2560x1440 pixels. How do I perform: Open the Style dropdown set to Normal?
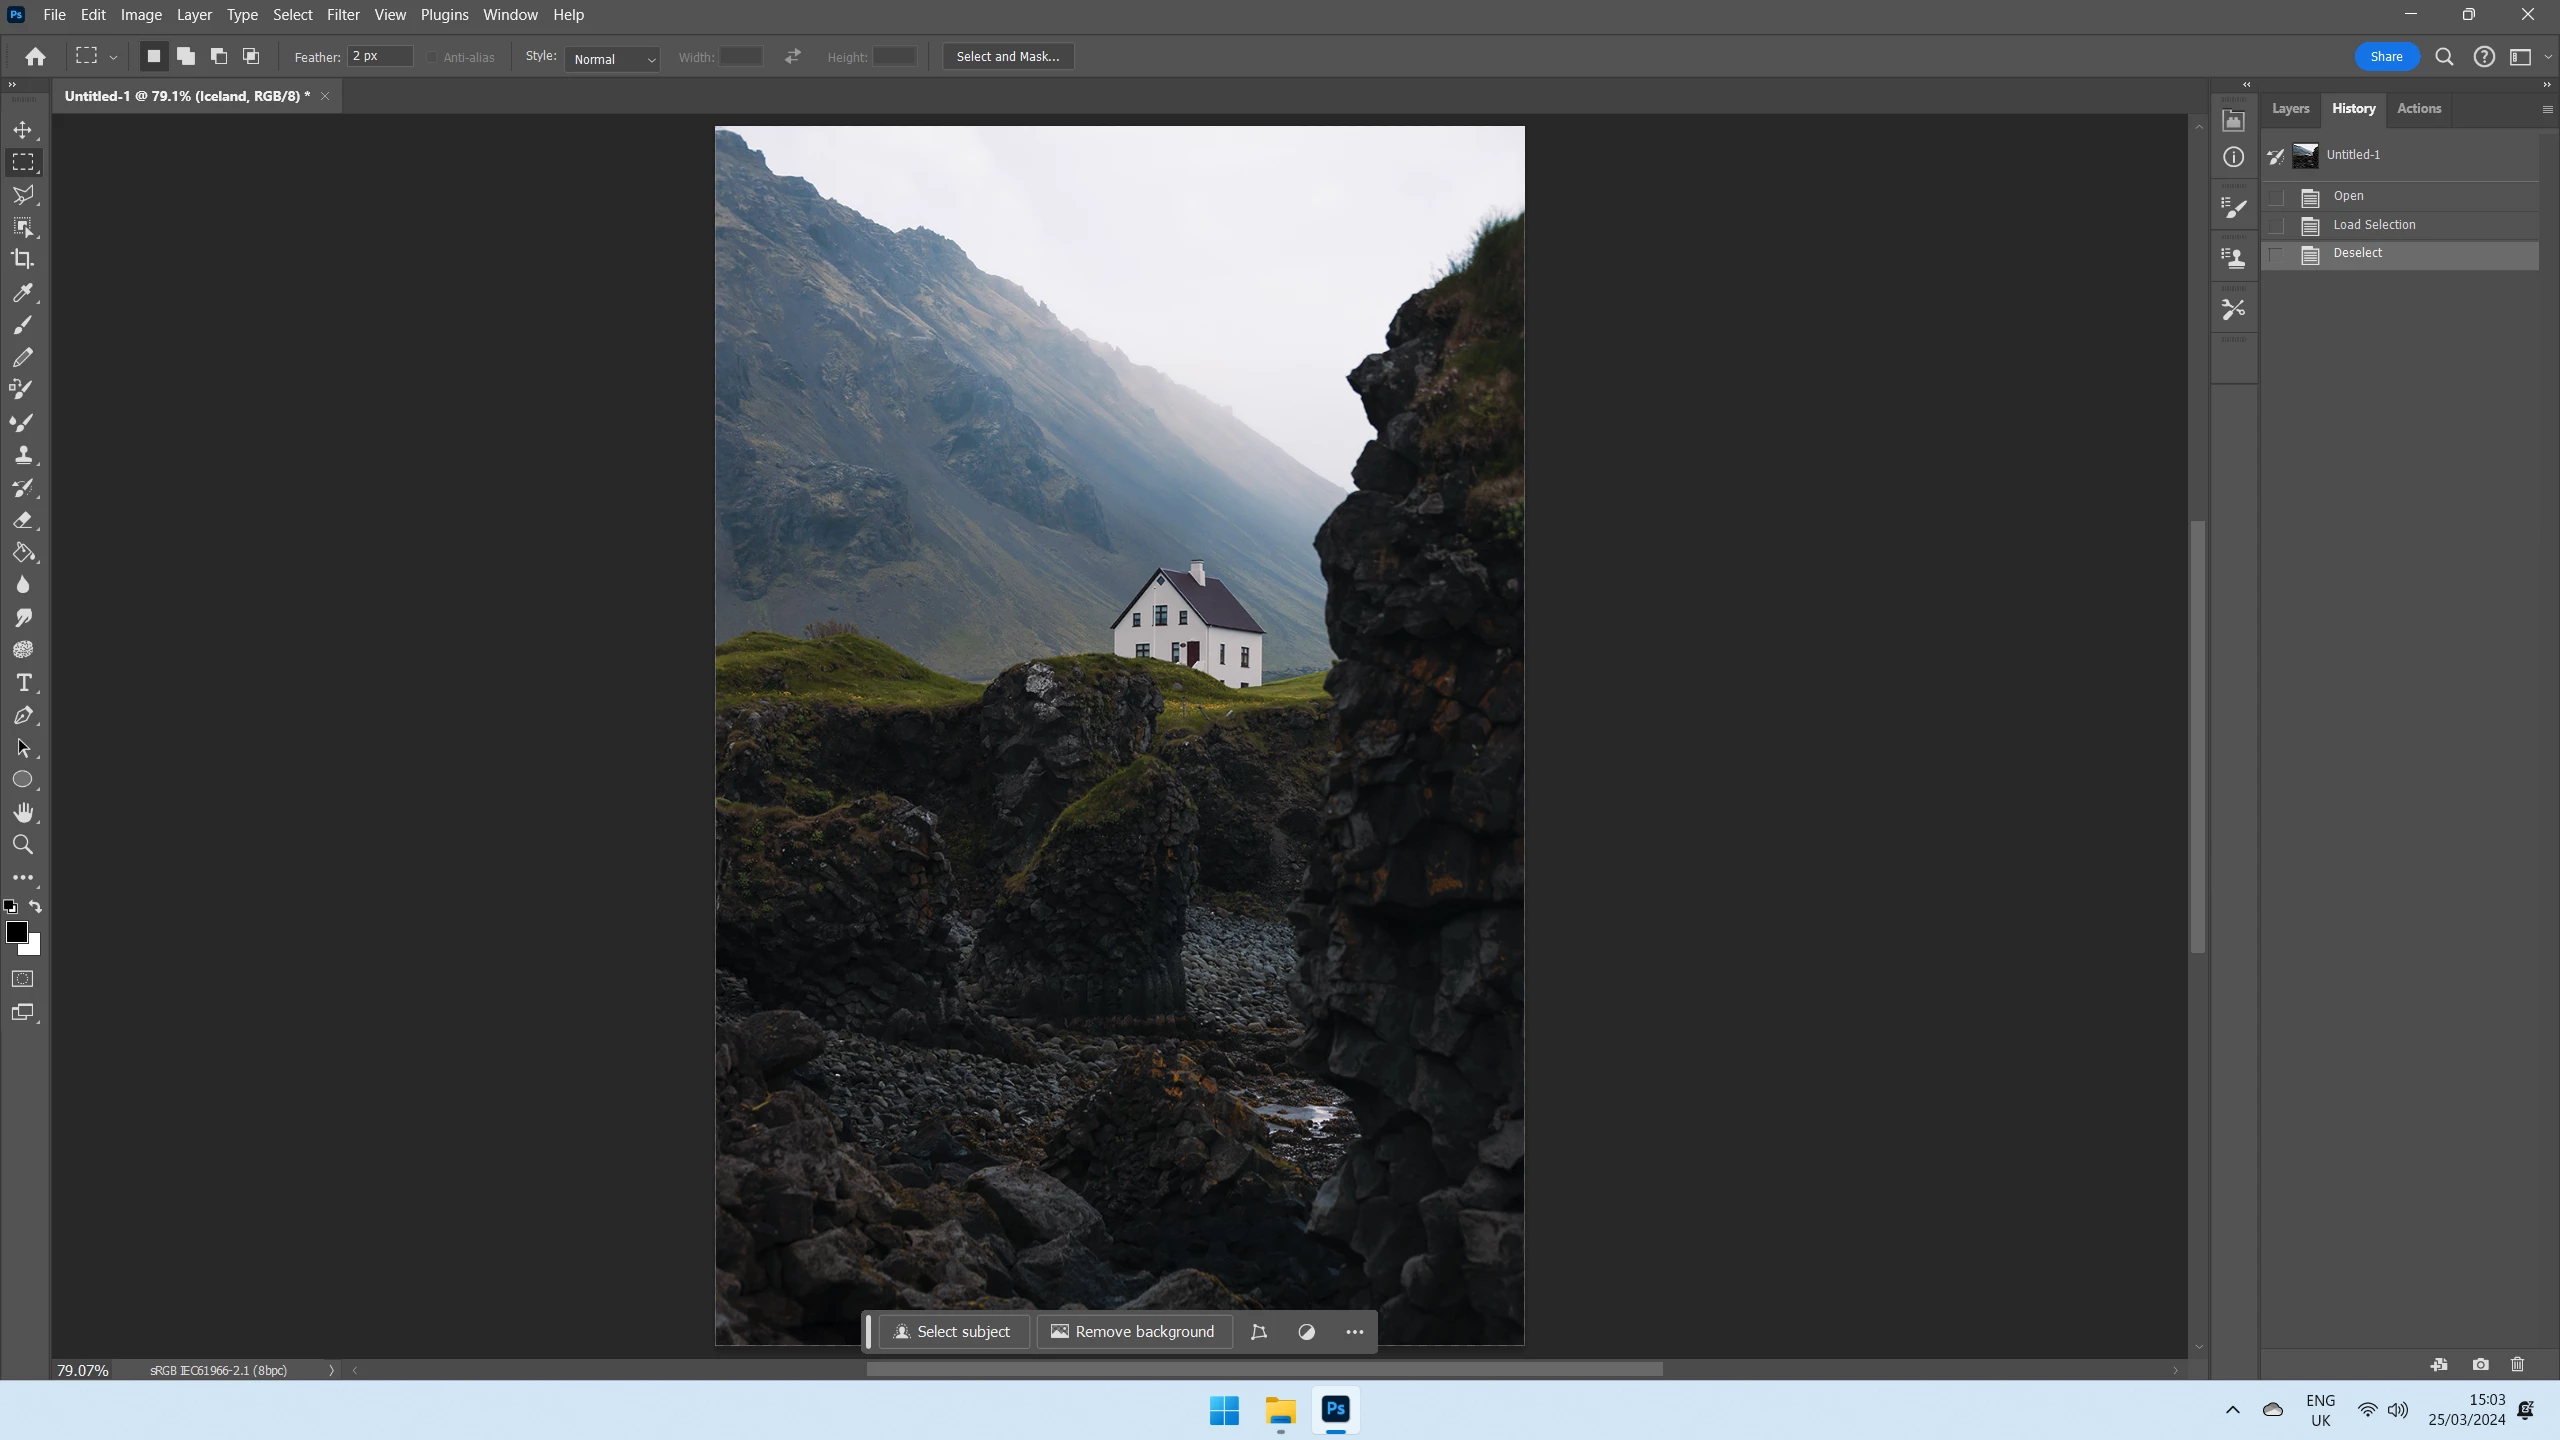pos(612,59)
